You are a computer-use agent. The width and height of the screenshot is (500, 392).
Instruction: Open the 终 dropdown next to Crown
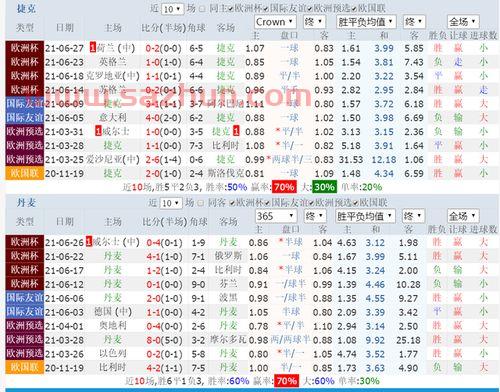[314, 22]
